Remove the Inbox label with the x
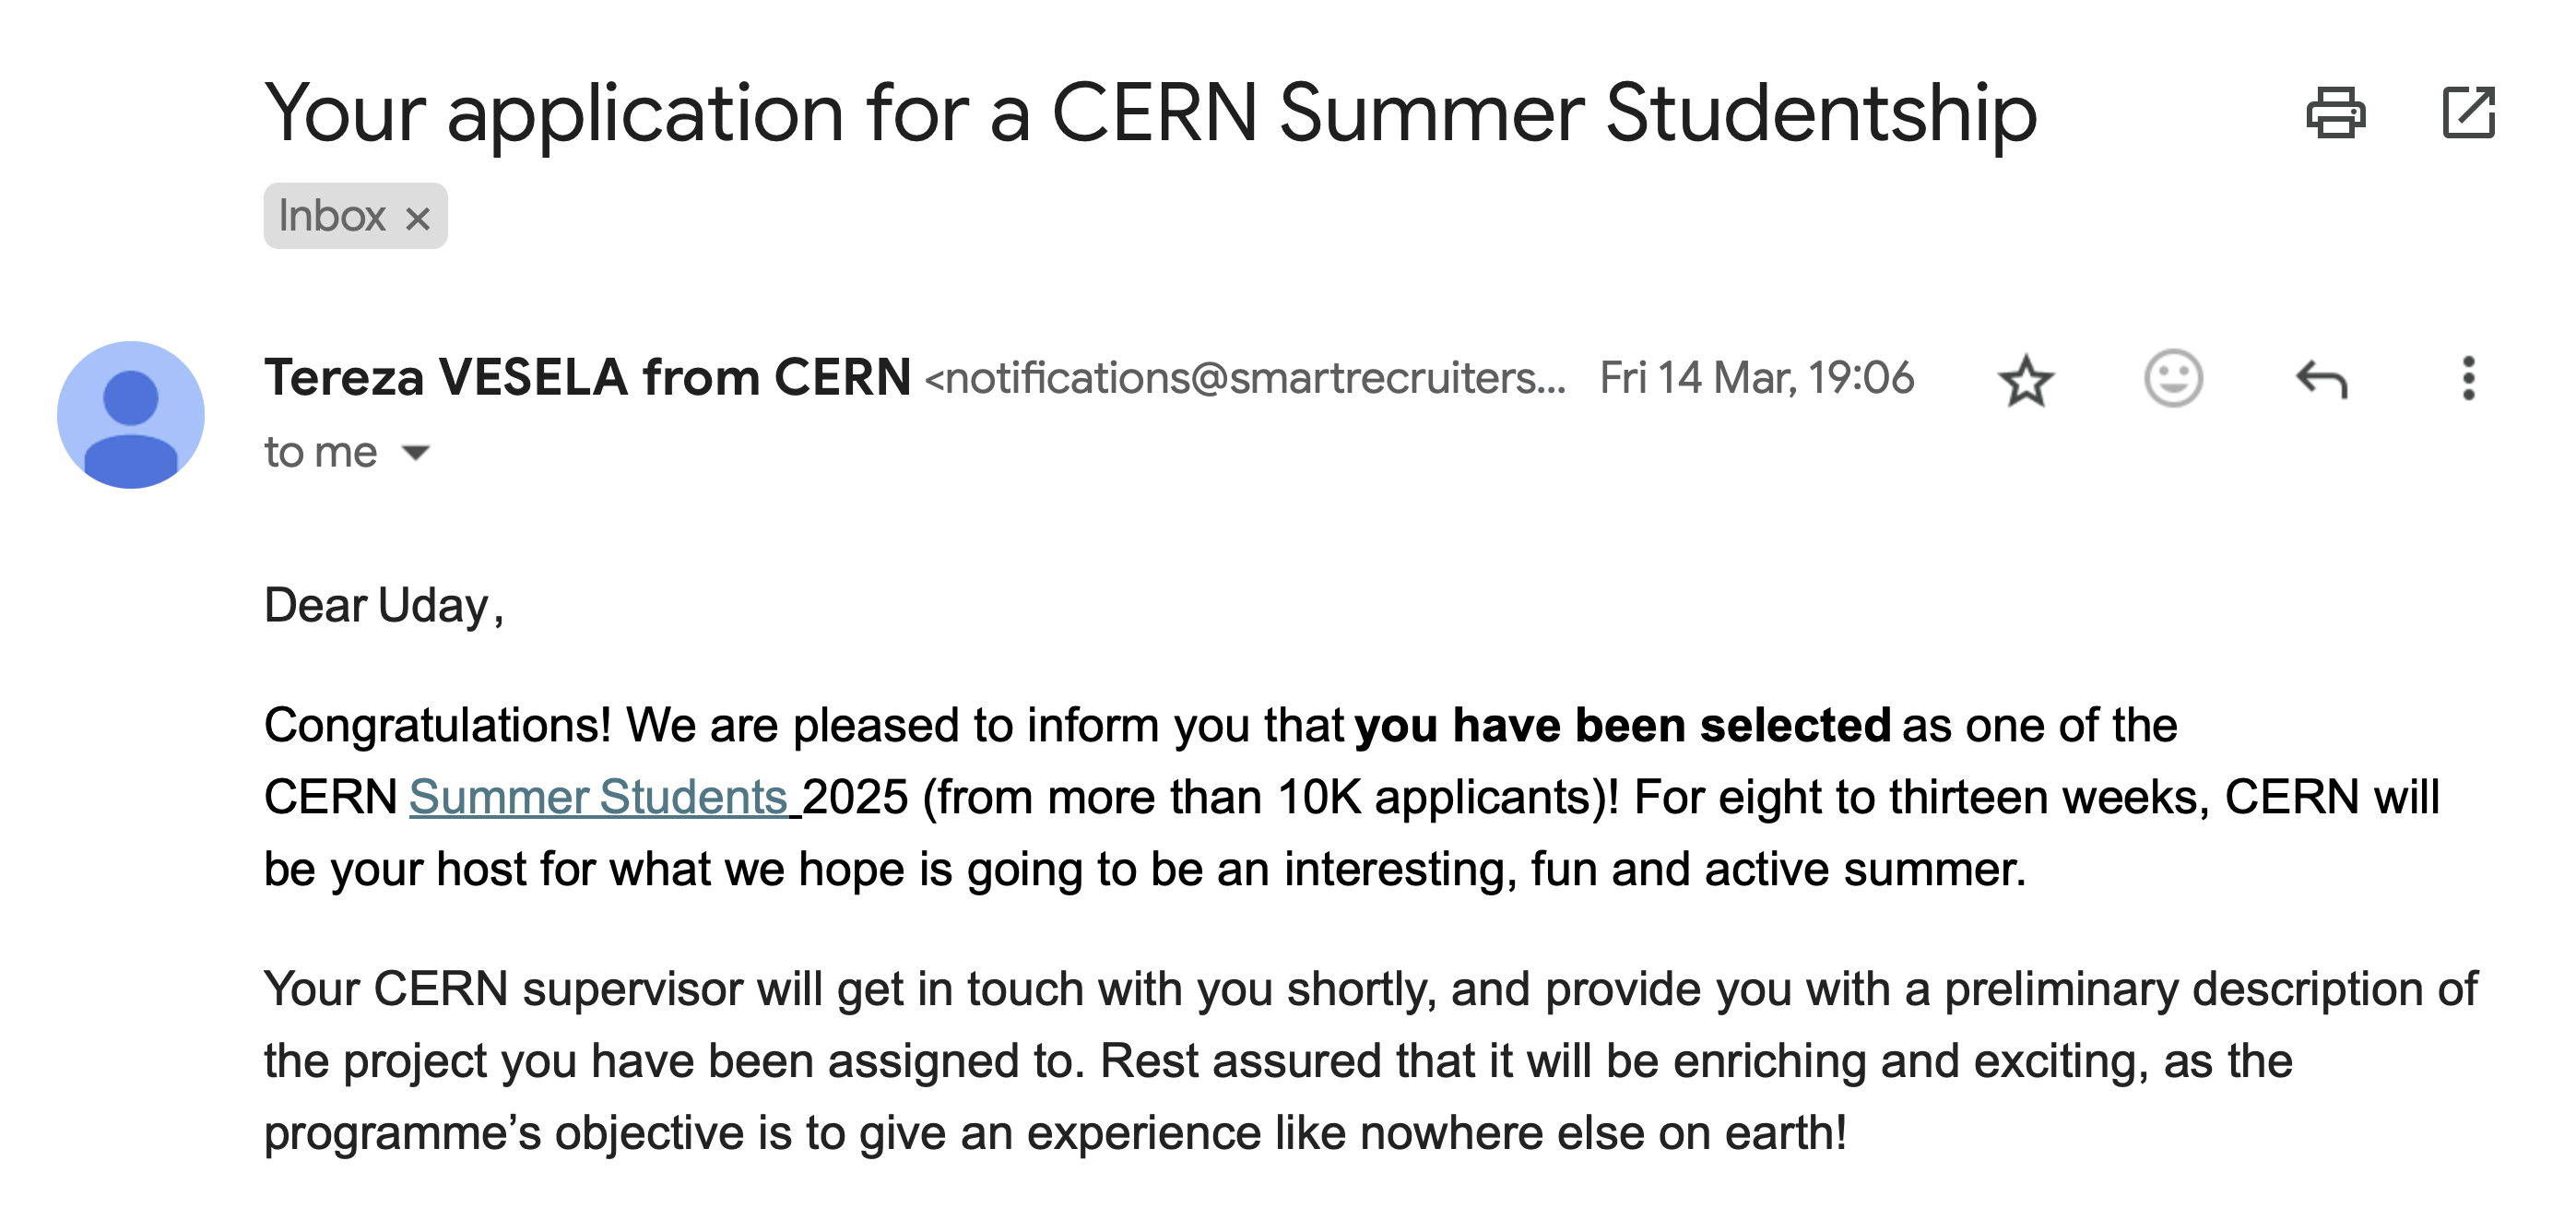 pyautogui.click(x=418, y=218)
